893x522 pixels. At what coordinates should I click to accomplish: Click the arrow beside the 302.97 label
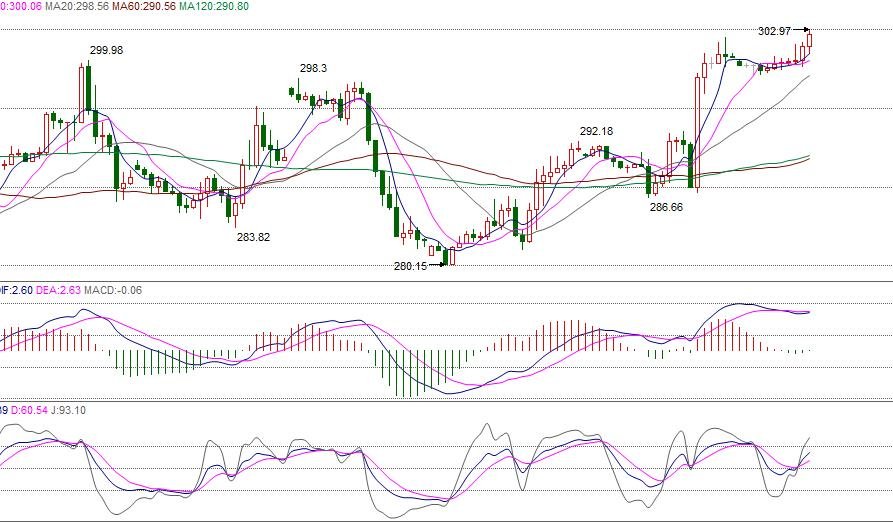point(801,31)
